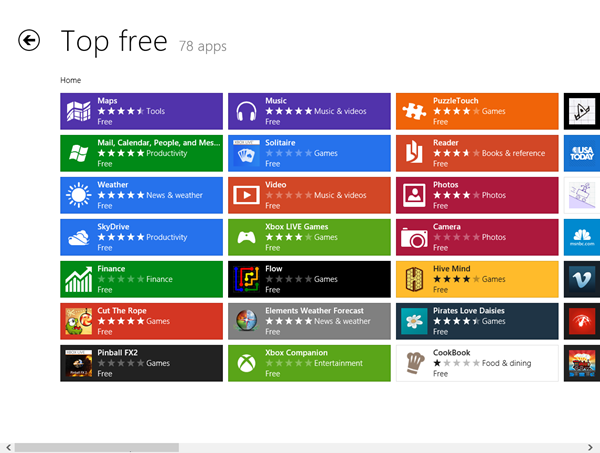
Task: Click the scrollbar right arrow
Action: tap(590, 447)
